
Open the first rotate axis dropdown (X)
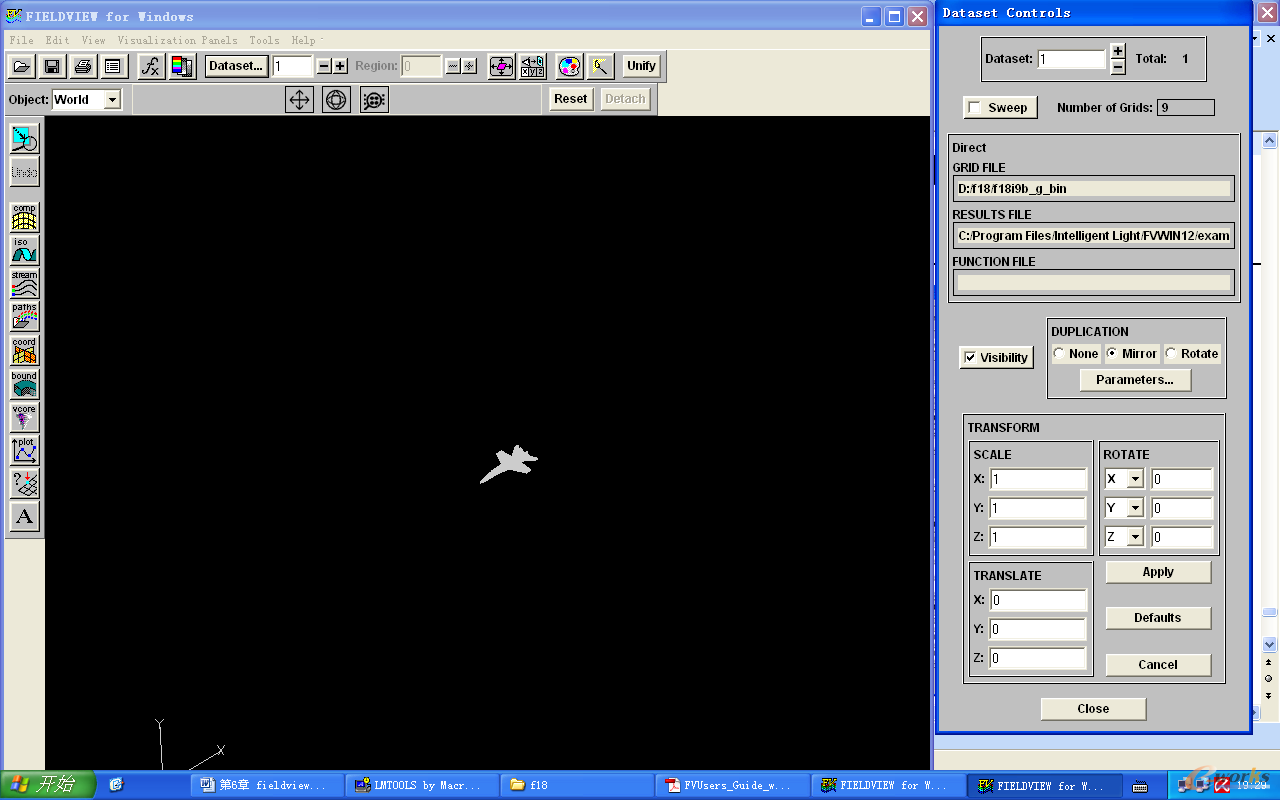1135,479
